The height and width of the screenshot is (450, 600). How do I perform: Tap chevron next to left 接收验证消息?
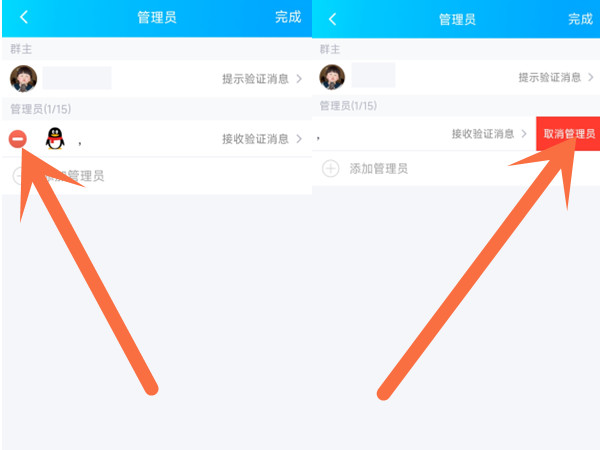click(299, 139)
